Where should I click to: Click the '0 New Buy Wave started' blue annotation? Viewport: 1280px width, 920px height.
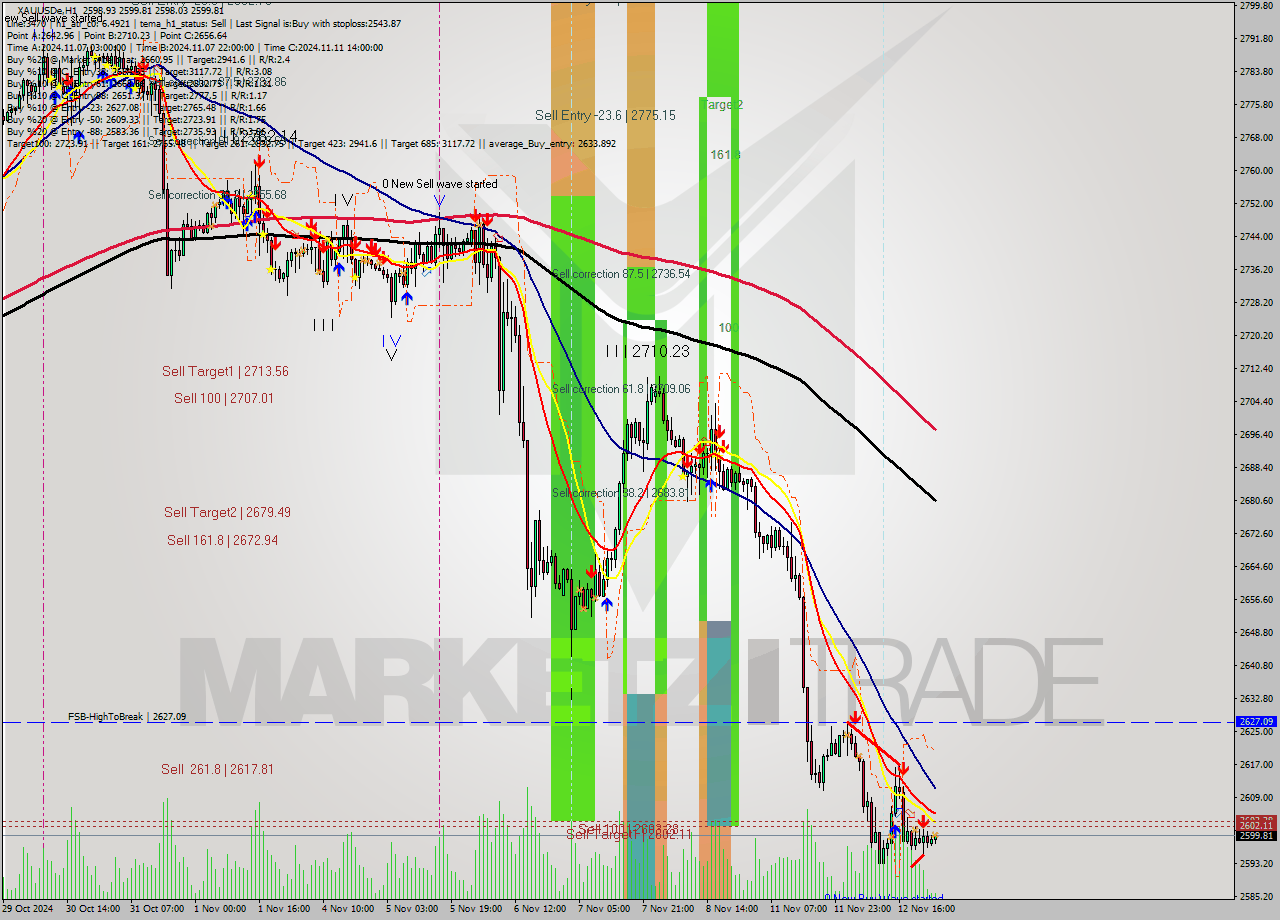coord(884,898)
